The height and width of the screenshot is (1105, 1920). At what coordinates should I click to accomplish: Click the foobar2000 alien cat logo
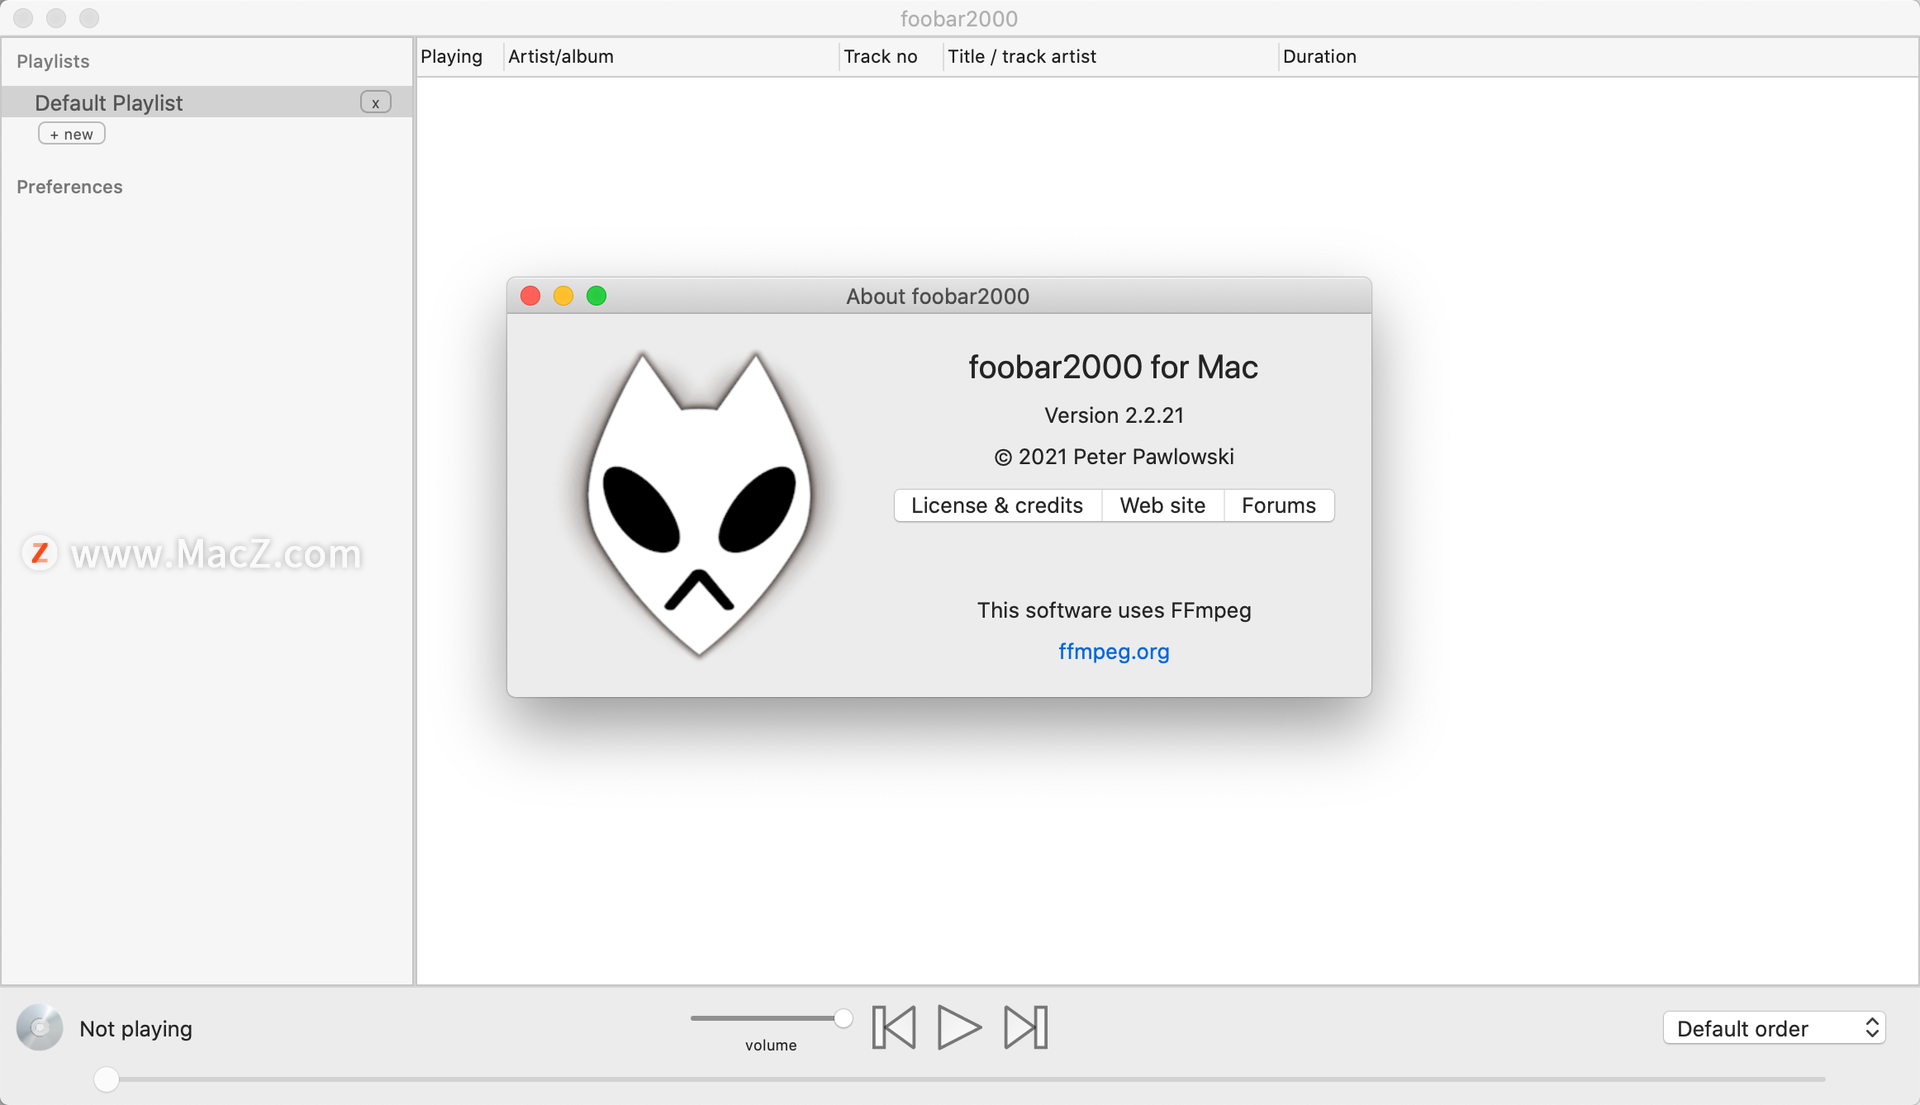[x=699, y=504]
